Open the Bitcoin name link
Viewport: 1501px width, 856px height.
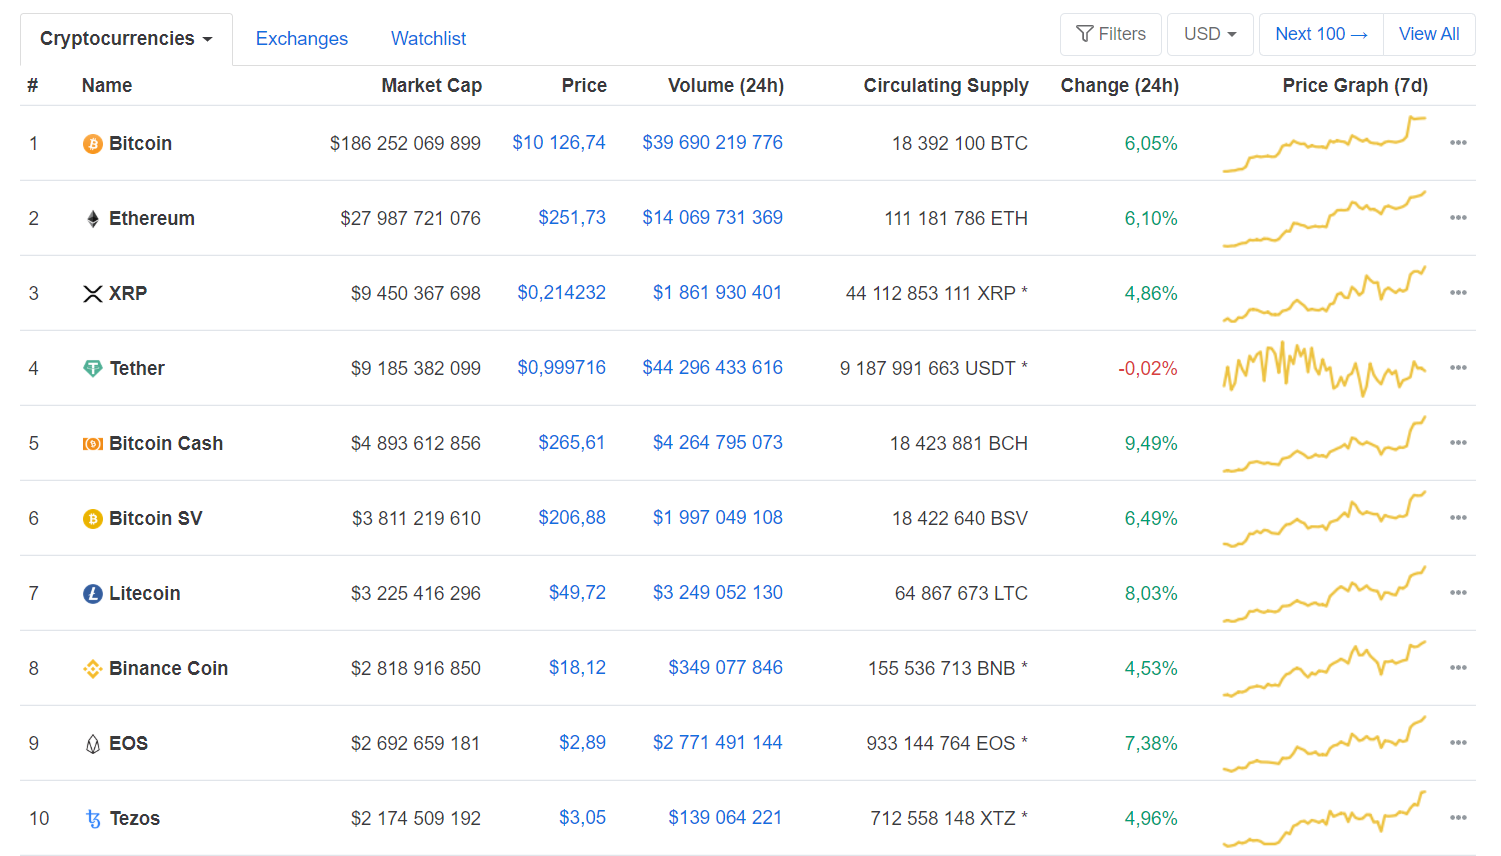point(140,144)
